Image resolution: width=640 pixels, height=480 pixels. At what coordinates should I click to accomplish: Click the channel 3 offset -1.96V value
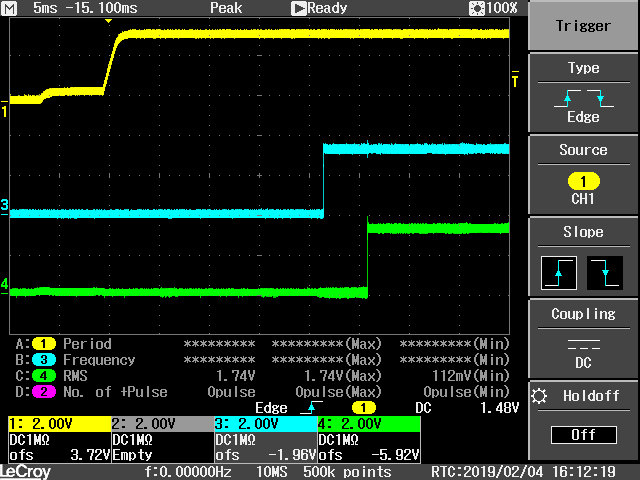pos(292,455)
